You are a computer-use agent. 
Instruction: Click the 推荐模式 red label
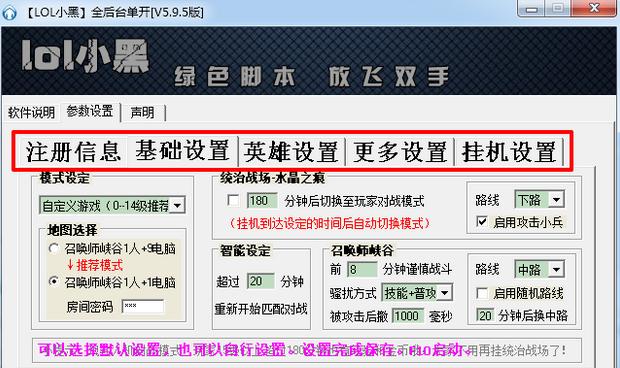(x=99, y=265)
